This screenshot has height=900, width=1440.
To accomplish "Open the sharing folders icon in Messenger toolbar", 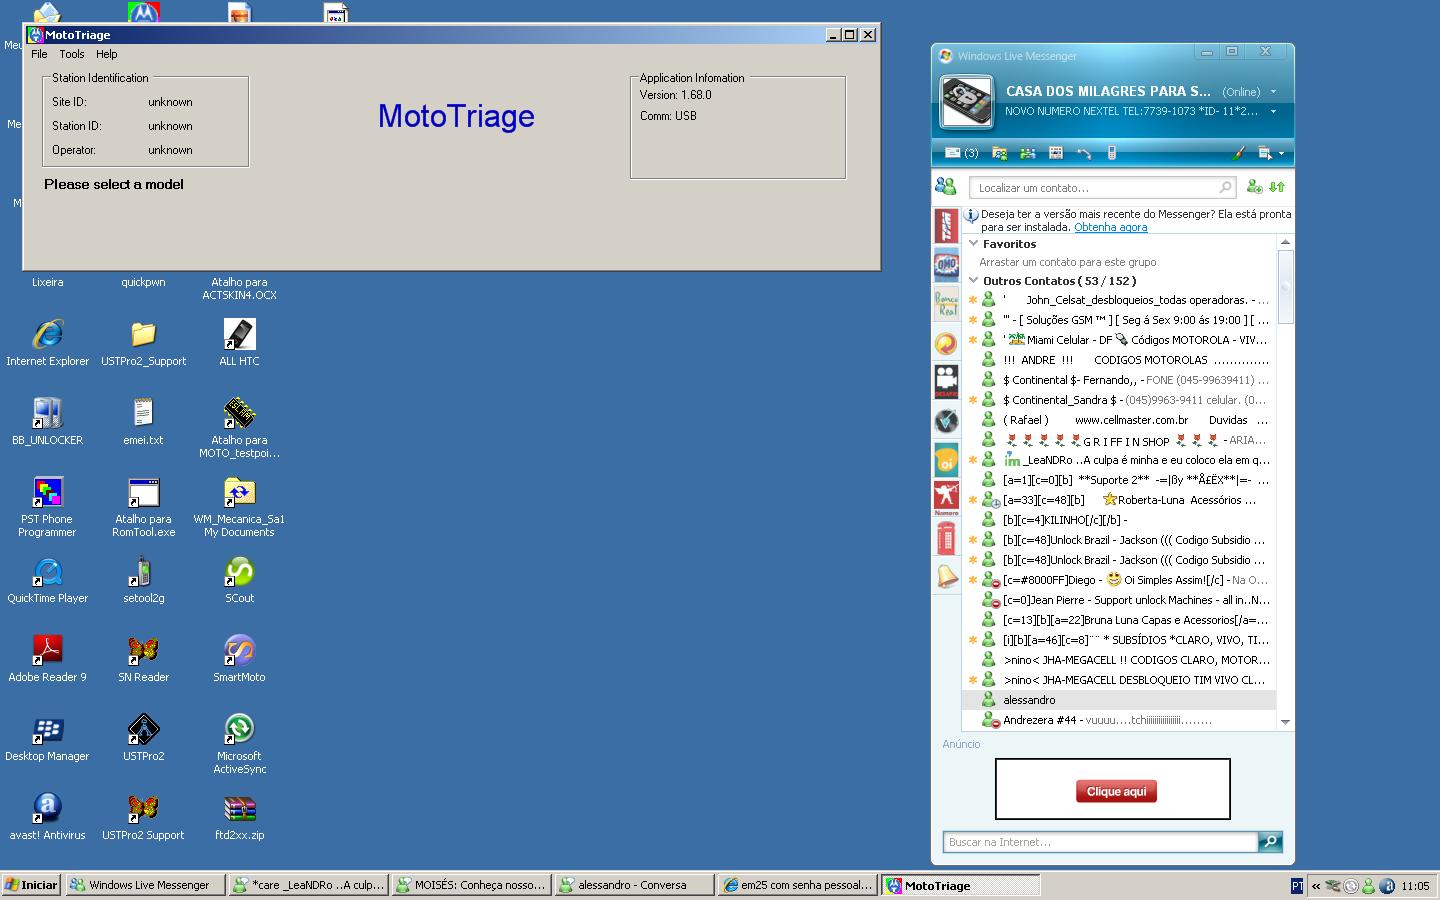I will click(x=999, y=153).
